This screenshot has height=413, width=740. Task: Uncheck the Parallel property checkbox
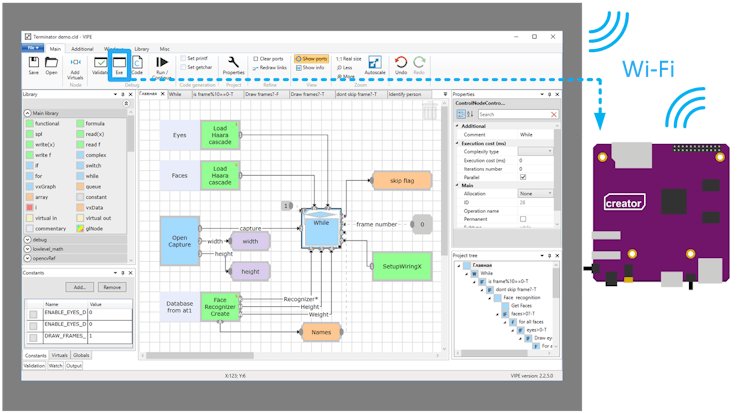pyautogui.click(x=523, y=177)
